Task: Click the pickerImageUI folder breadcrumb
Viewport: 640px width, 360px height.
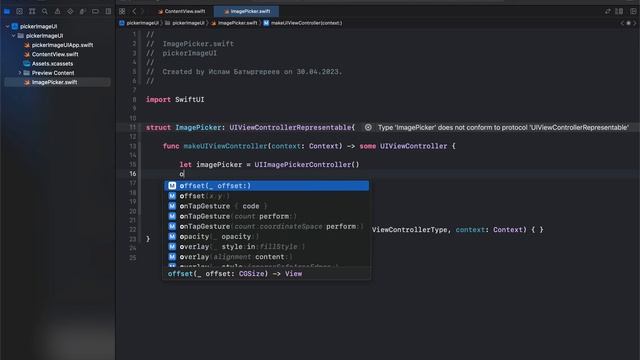Action: (185, 23)
